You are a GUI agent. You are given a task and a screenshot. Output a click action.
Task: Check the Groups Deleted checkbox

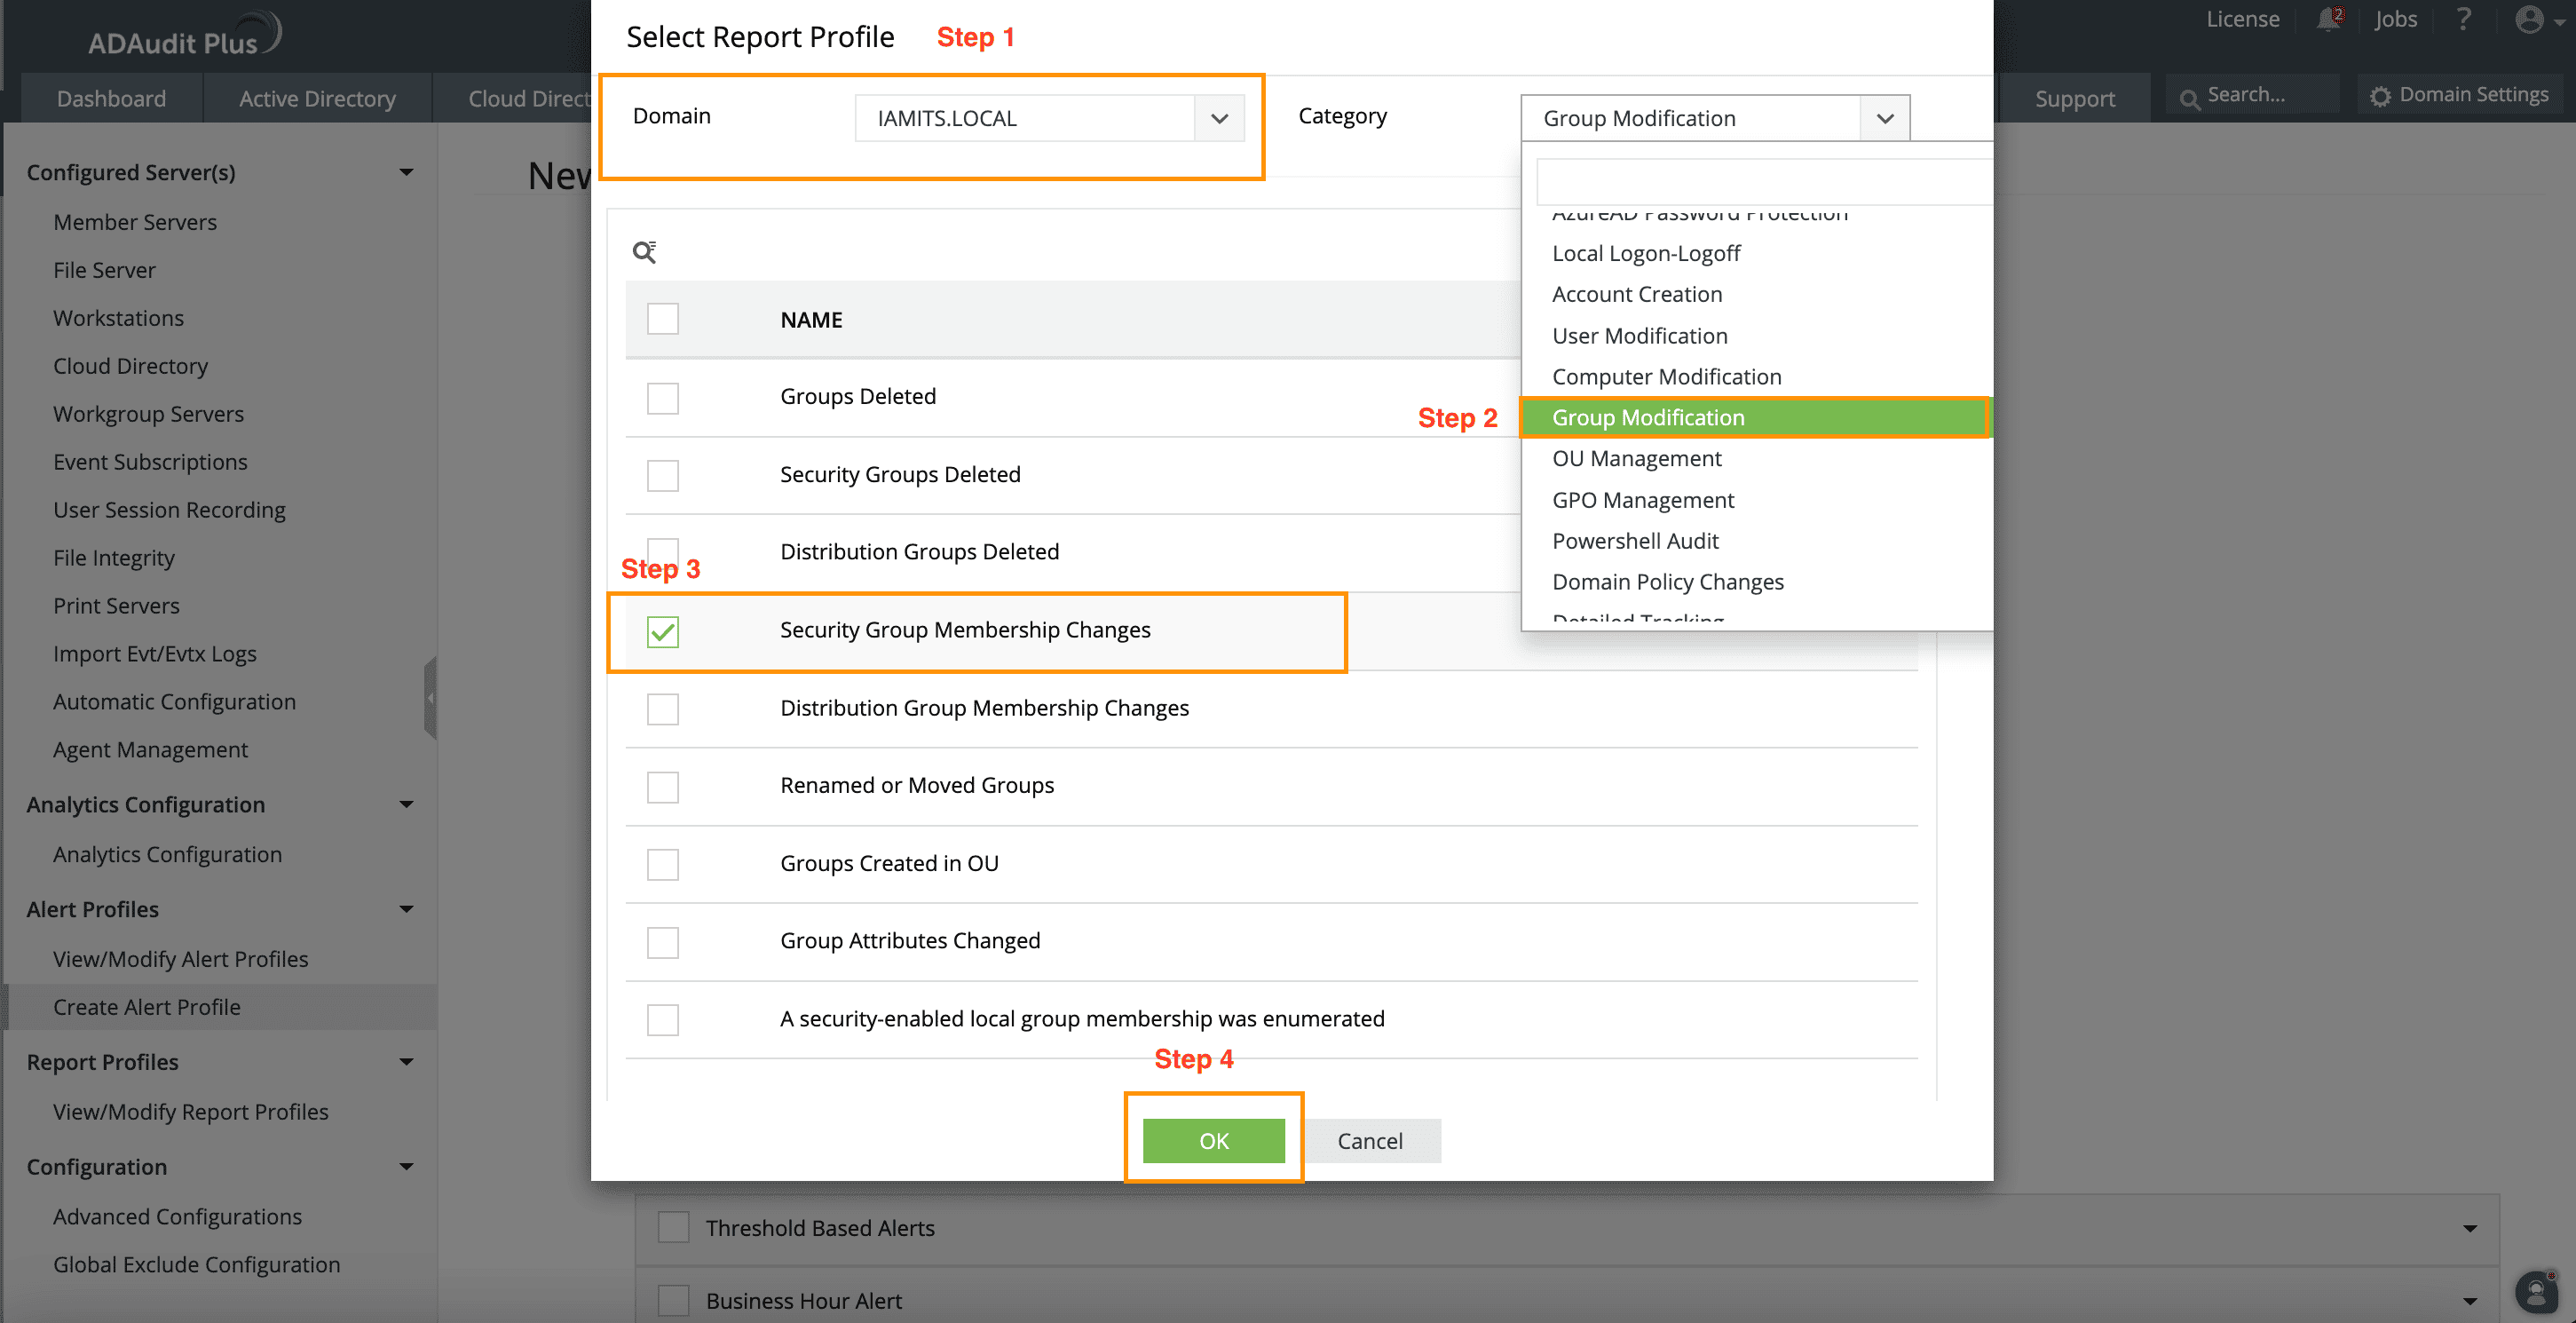[x=662, y=398]
